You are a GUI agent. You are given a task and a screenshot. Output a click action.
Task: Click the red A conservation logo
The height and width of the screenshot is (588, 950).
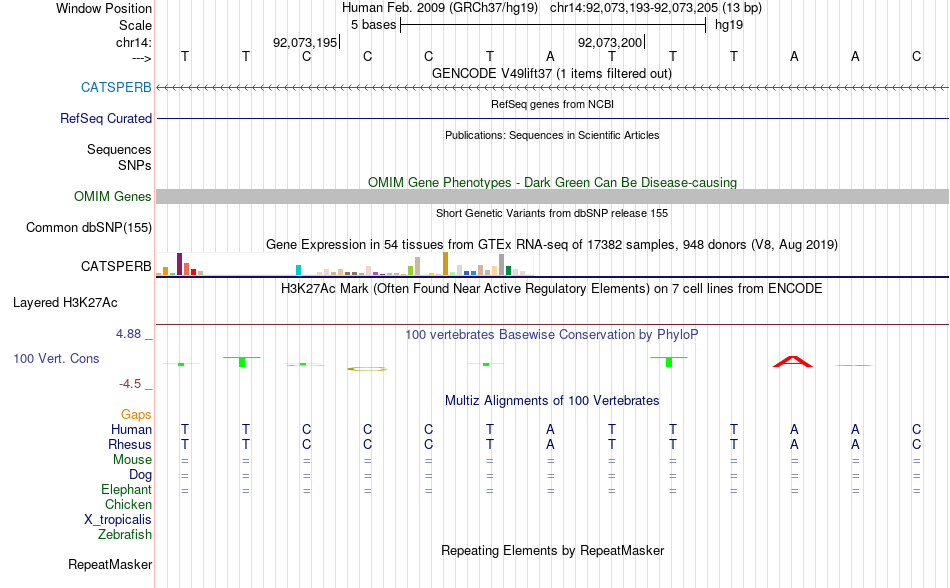pos(792,362)
